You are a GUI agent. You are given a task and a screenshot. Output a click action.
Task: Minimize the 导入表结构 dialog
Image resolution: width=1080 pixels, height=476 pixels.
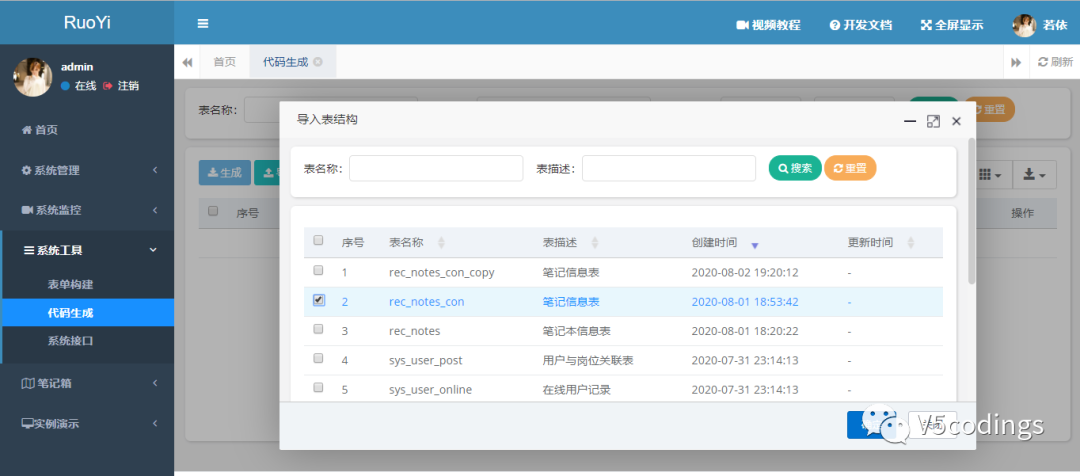(910, 121)
